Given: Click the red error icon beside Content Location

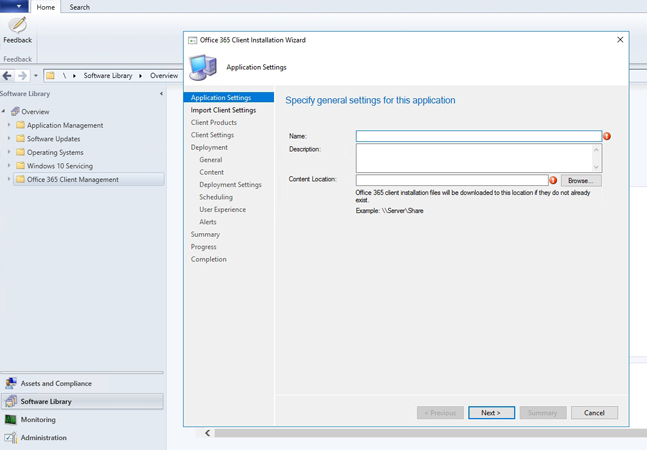Looking at the screenshot, I should tap(553, 180).
